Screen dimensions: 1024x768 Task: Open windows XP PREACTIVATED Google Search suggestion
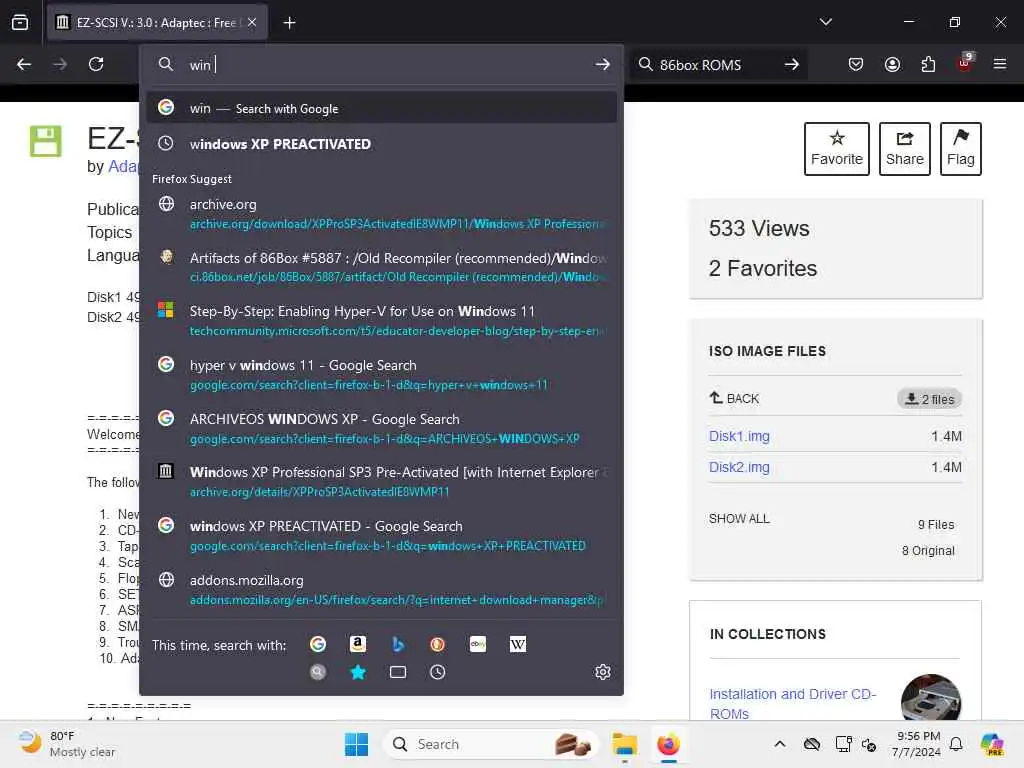coord(381,535)
